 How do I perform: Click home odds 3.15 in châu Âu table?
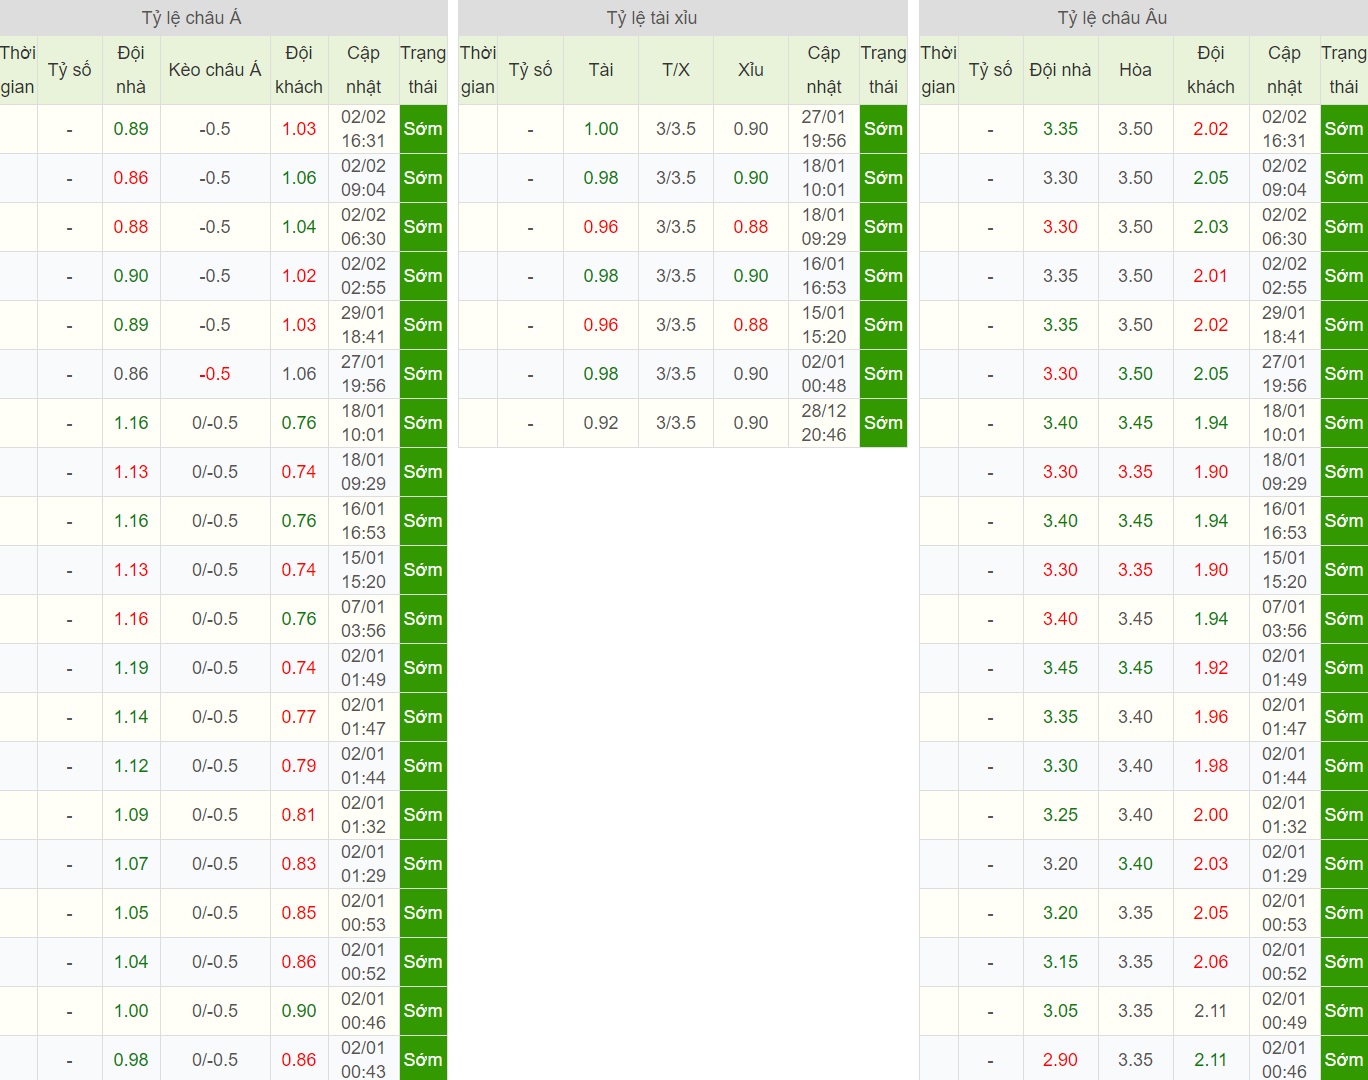coord(1060,962)
